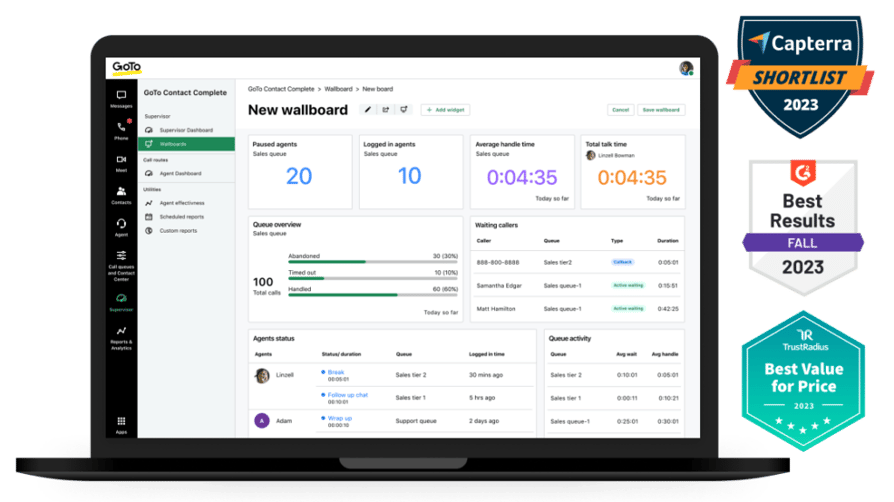The width and height of the screenshot is (894, 502).
Task: Click the Average handle time value
Action: (522, 178)
